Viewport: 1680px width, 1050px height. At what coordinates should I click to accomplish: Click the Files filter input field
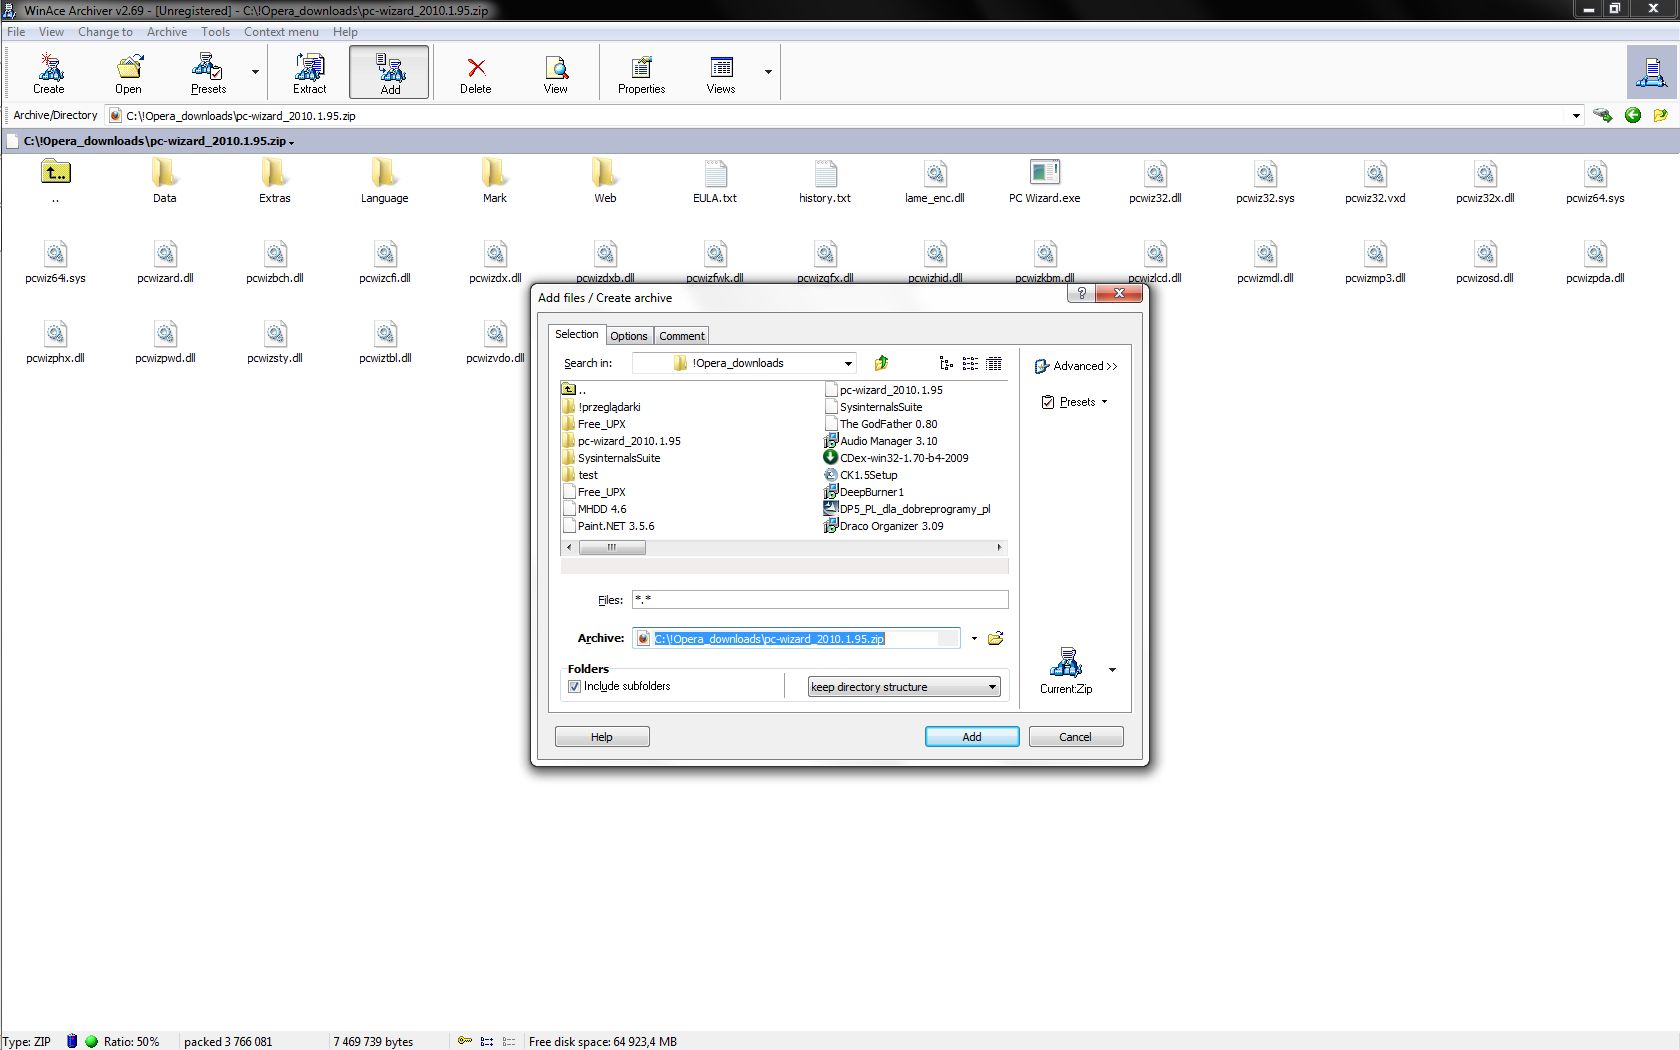820,600
